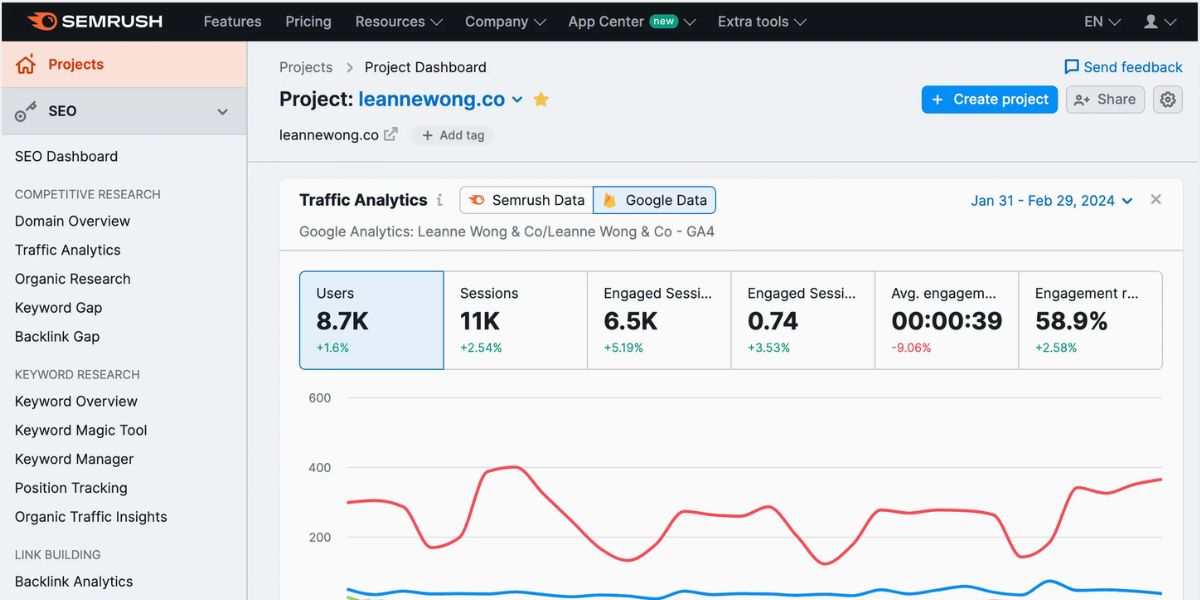Open sidebar Traffic Analytics link
The height and width of the screenshot is (600, 1200).
68,250
